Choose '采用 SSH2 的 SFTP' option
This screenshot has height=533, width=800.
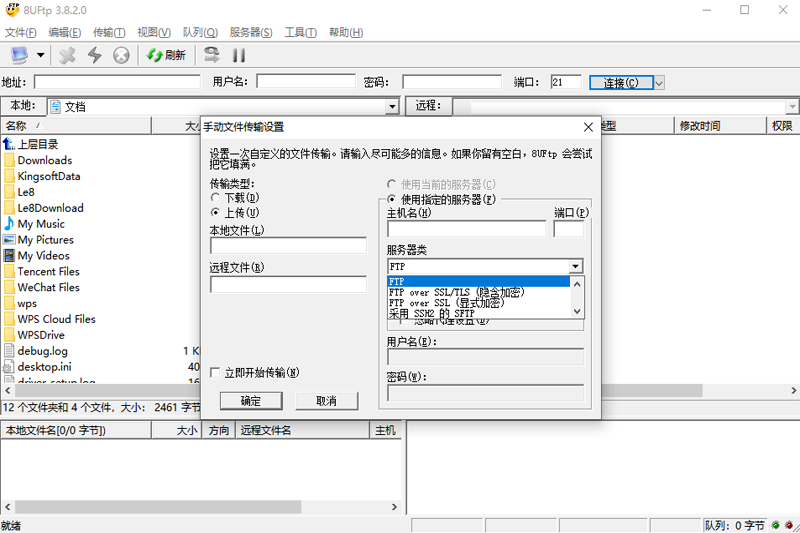445,313
